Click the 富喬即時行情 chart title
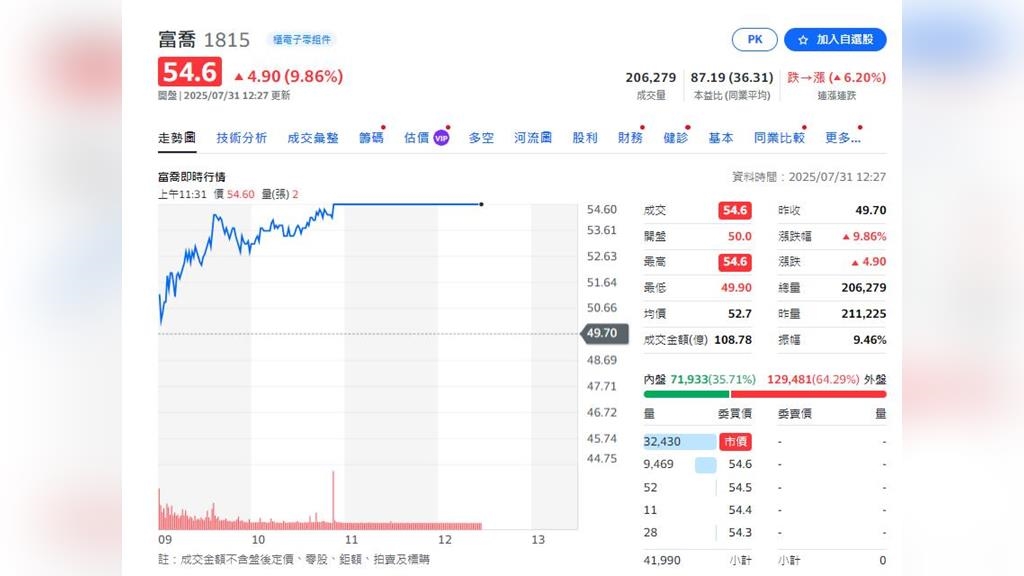 tap(191, 177)
